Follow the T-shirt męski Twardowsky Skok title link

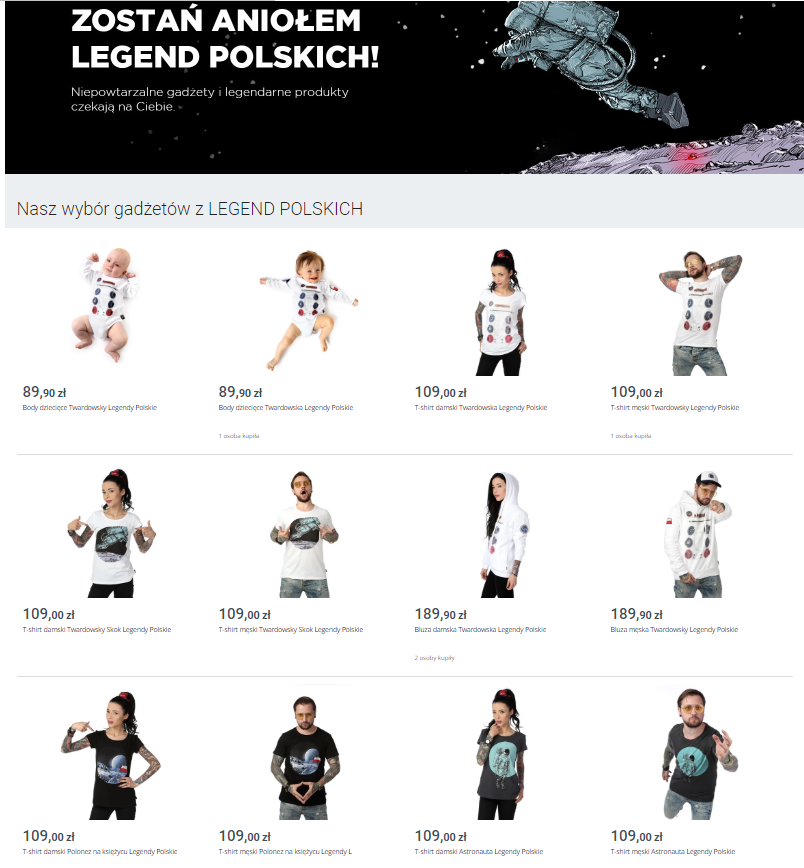point(291,629)
